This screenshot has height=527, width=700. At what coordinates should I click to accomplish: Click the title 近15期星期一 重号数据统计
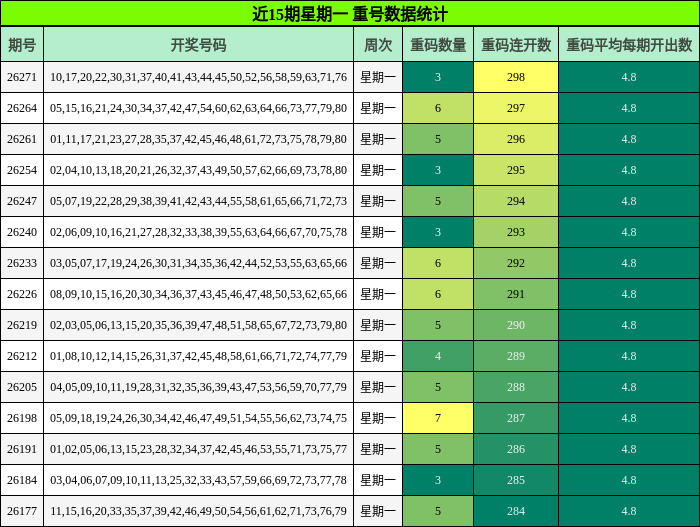point(350,14)
